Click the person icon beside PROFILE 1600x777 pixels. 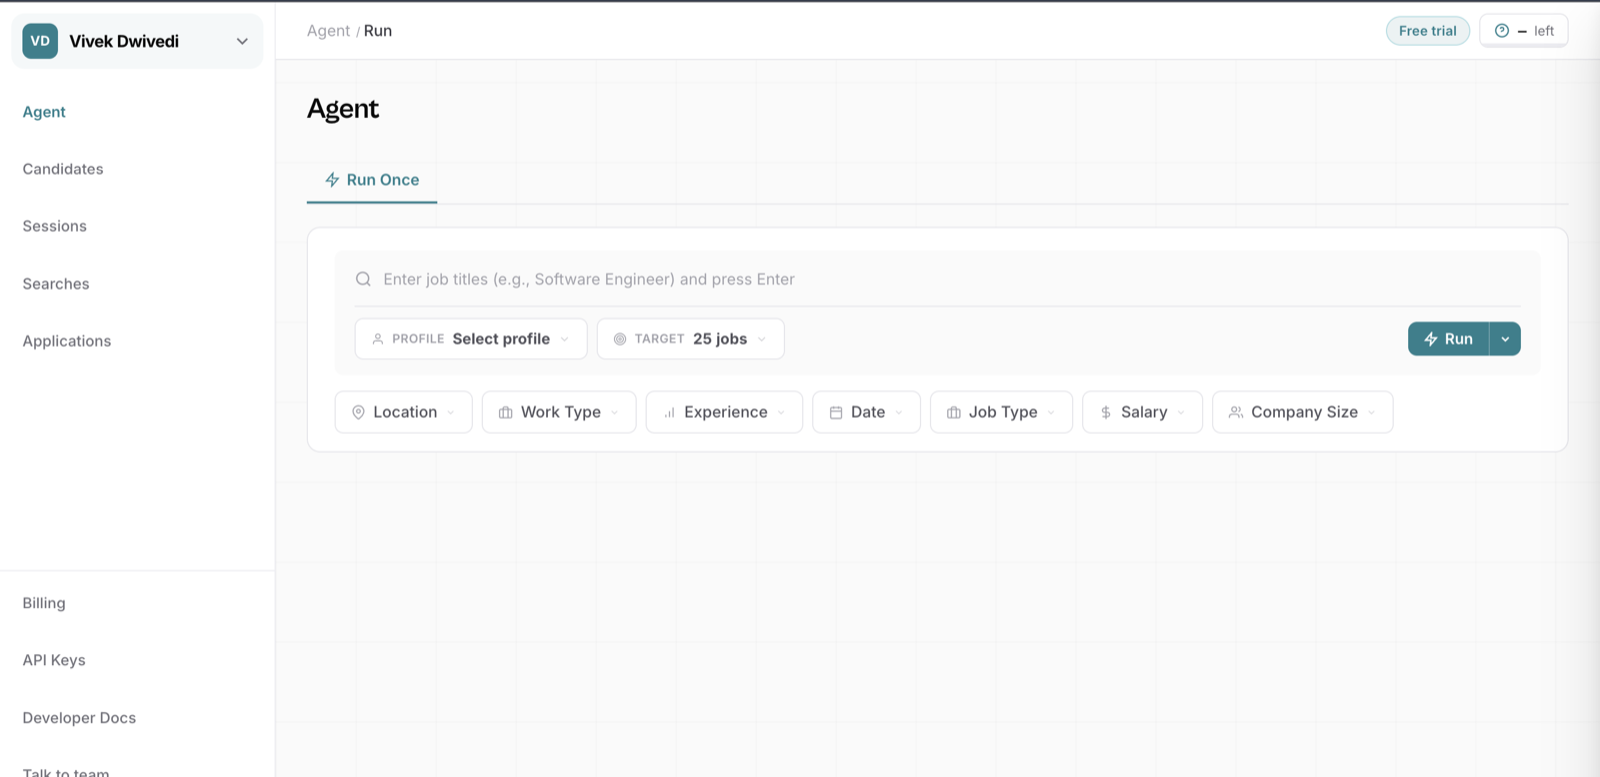[x=378, y=339]
